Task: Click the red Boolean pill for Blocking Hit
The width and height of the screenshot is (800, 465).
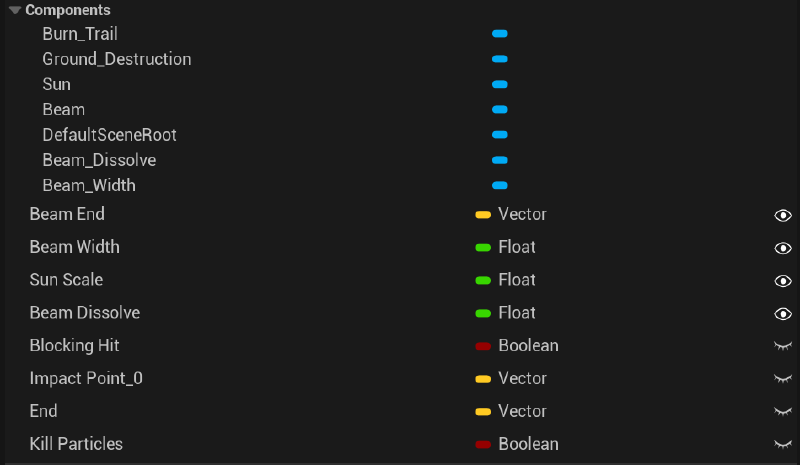Action: pyautogui.click(x=483, y=346)
